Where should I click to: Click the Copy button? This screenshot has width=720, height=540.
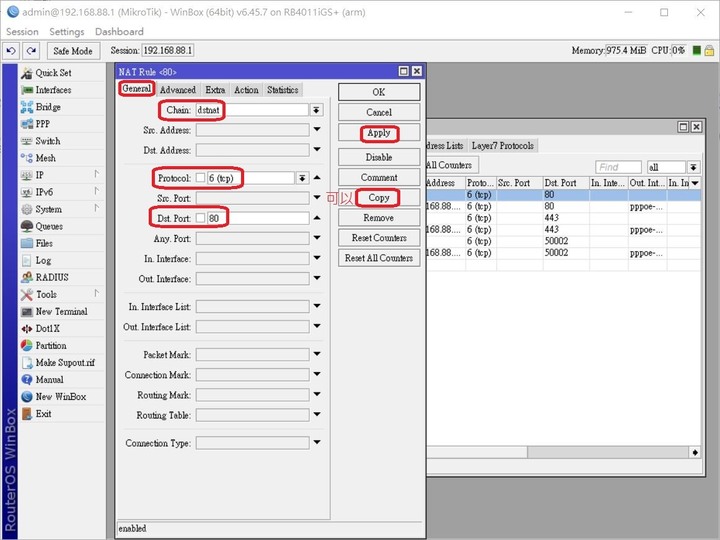(x=379, y=197)
